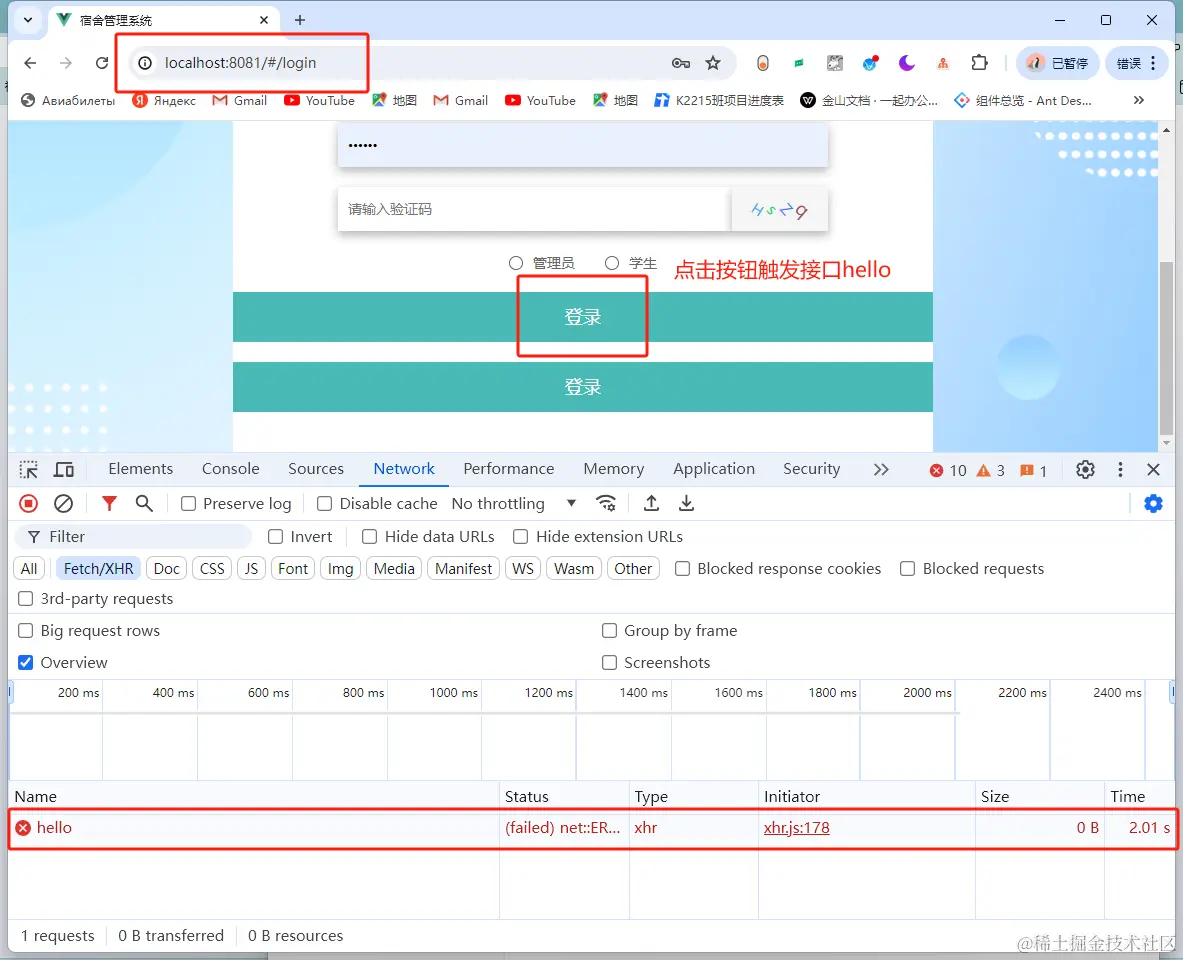Image resolution: width=1183 pixels, height=960 pixels.
Task: Select the 管理员 radio button
Action: [516, 263]
